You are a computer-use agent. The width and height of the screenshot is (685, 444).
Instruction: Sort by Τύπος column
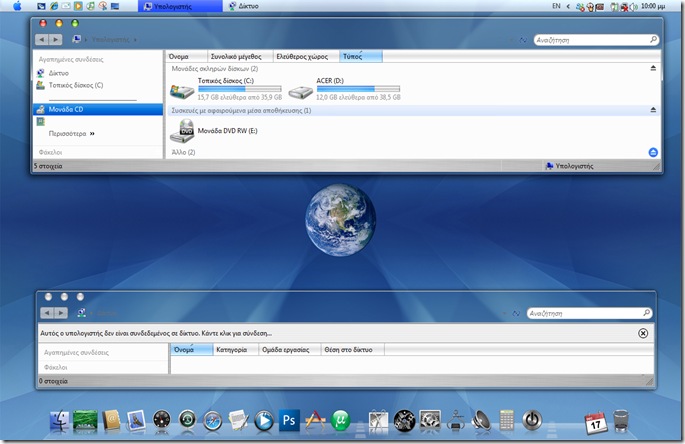[x=361, y=56]
